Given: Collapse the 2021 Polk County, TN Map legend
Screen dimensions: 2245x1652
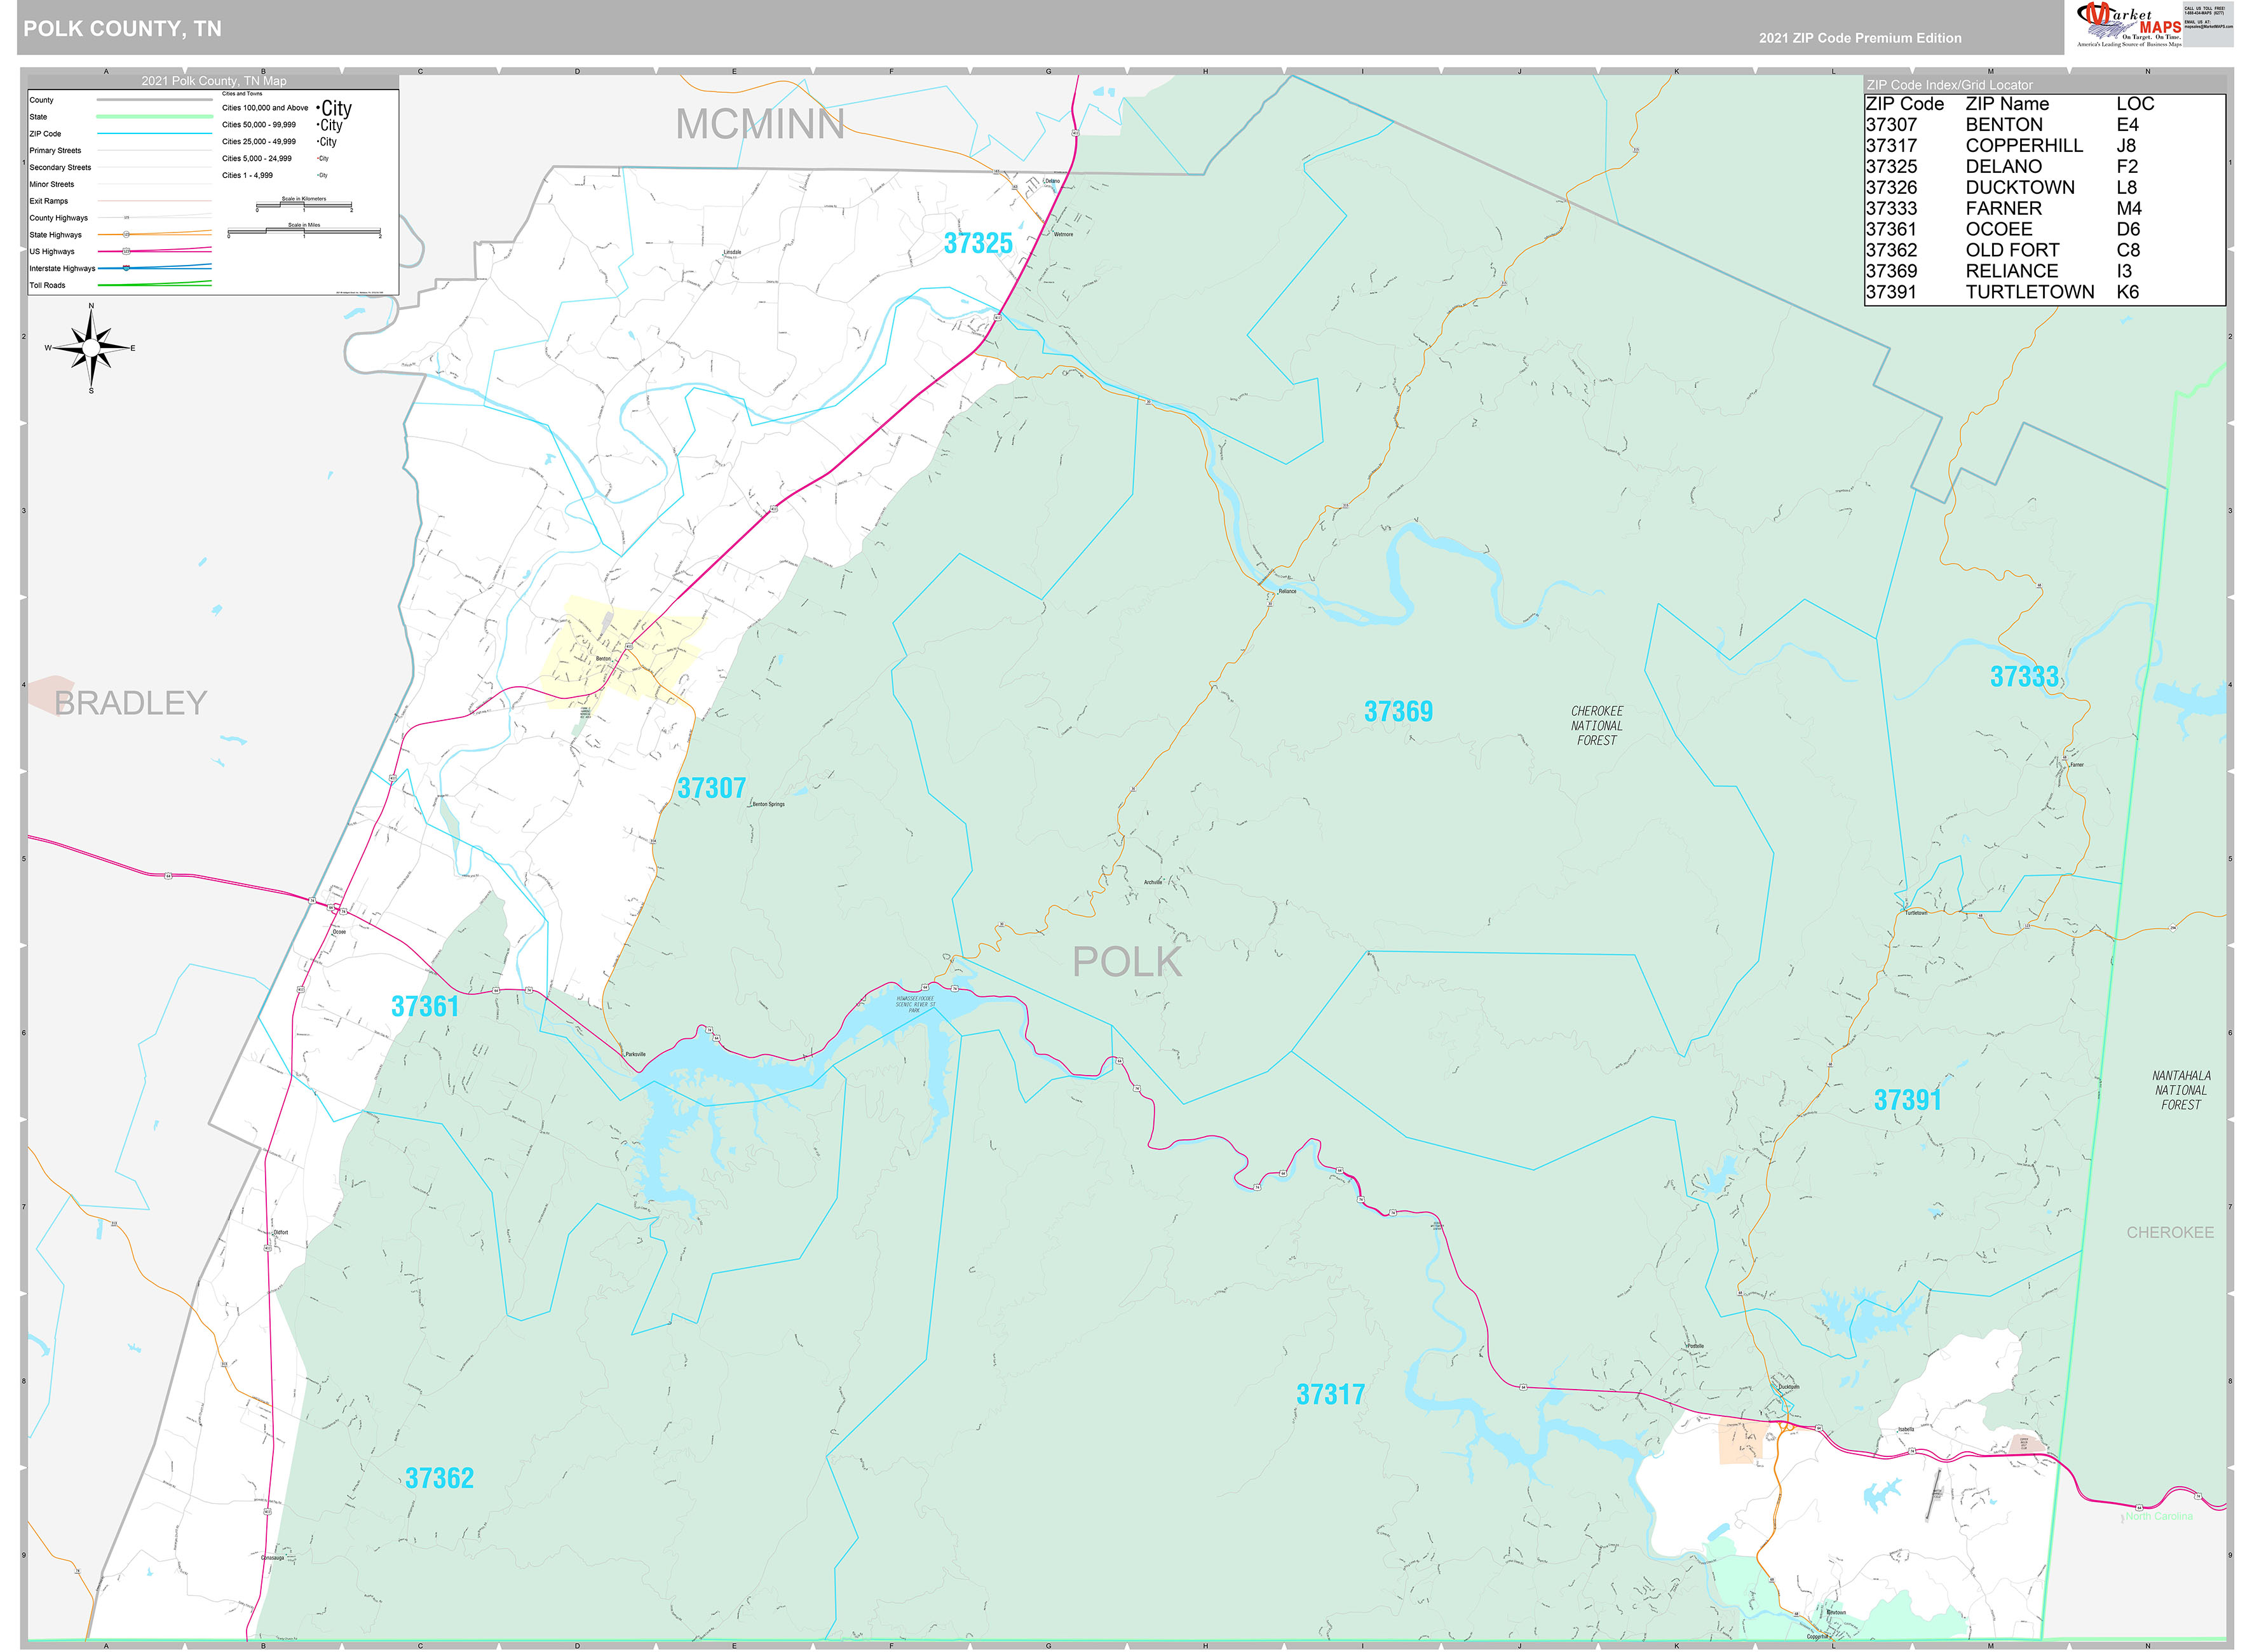Looking at the screenshot, I should click(x=214, y=80).
